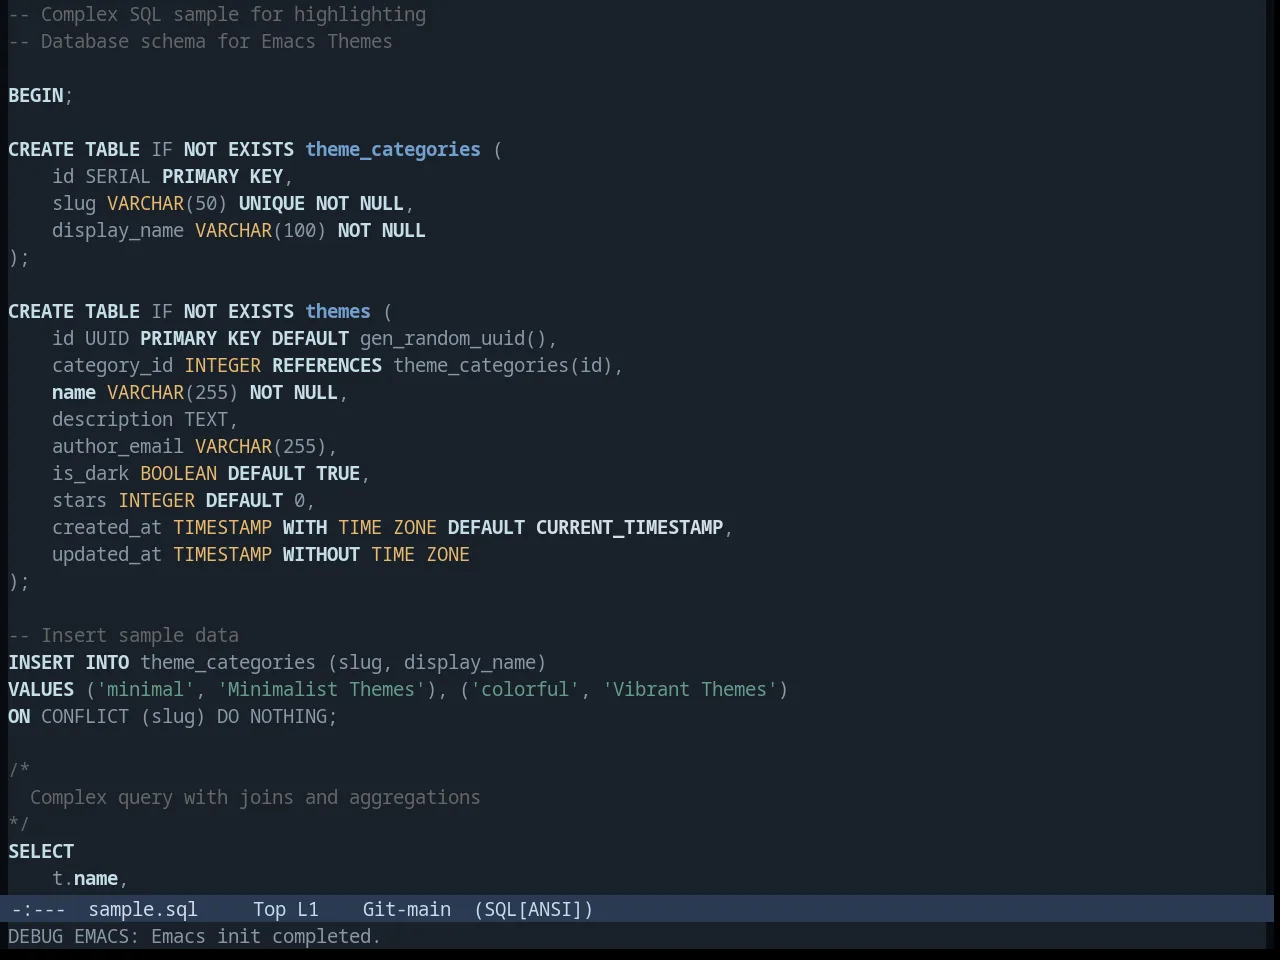Screen dimensions: 1280x960
Task: Click 'BOOLEAN' type on is_dark line
Action: pos(179,473)
